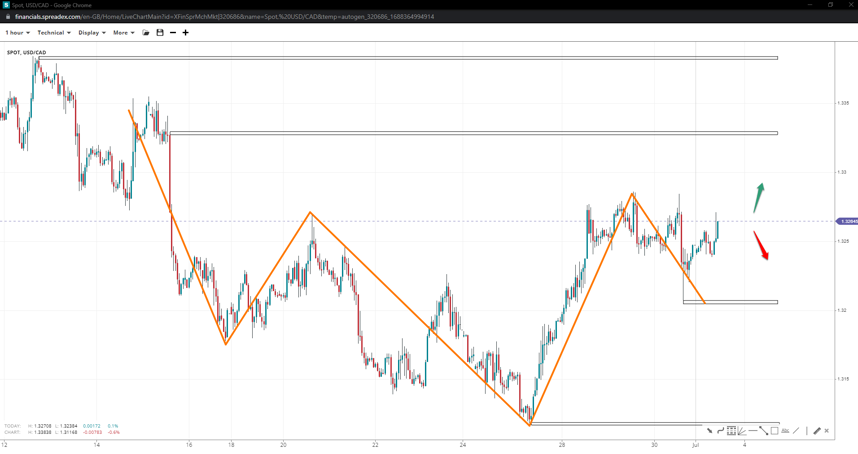Screen dimensions: 858x454
Task: Open the Display options dropdown
Action: point(92,33)
